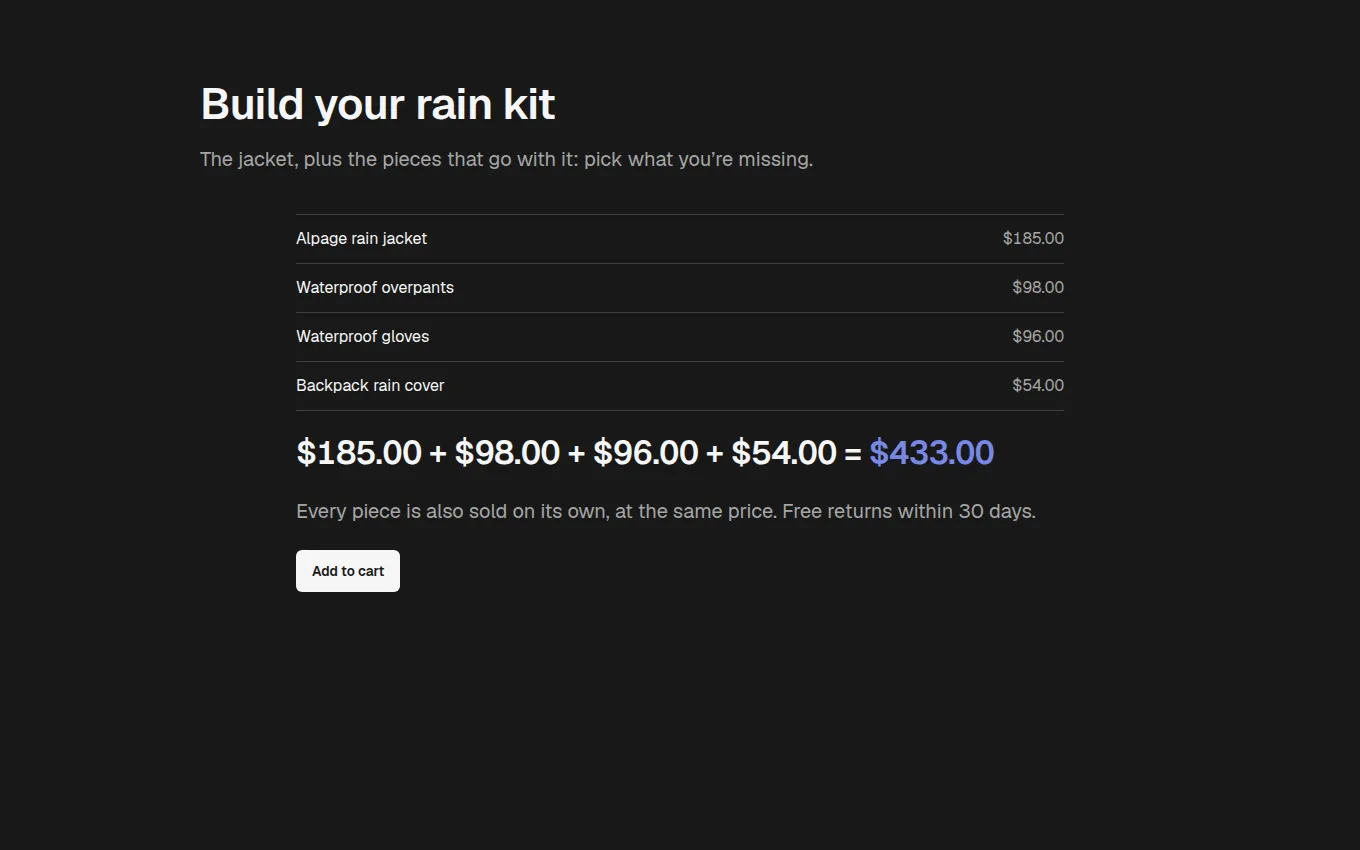Click the subtitle about the jacket and pieces
This screenshot has height=850, width=1360.
click(506, 160)
